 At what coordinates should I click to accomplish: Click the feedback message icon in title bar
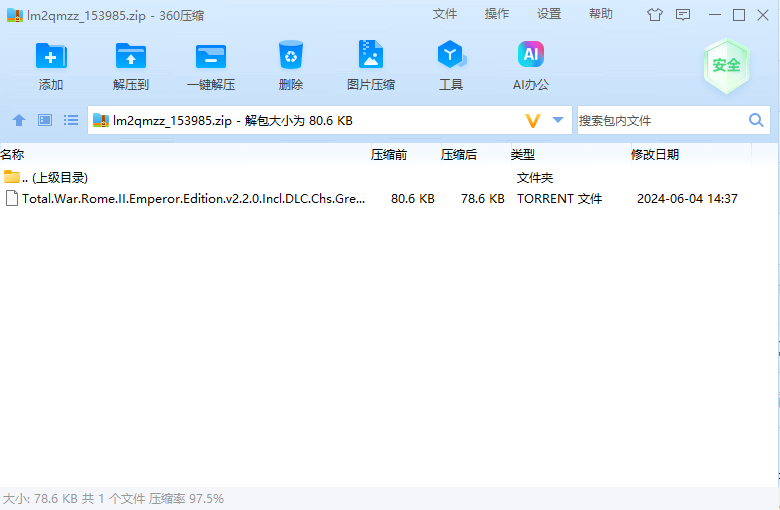pyautogui.click(x=683, y=15)
